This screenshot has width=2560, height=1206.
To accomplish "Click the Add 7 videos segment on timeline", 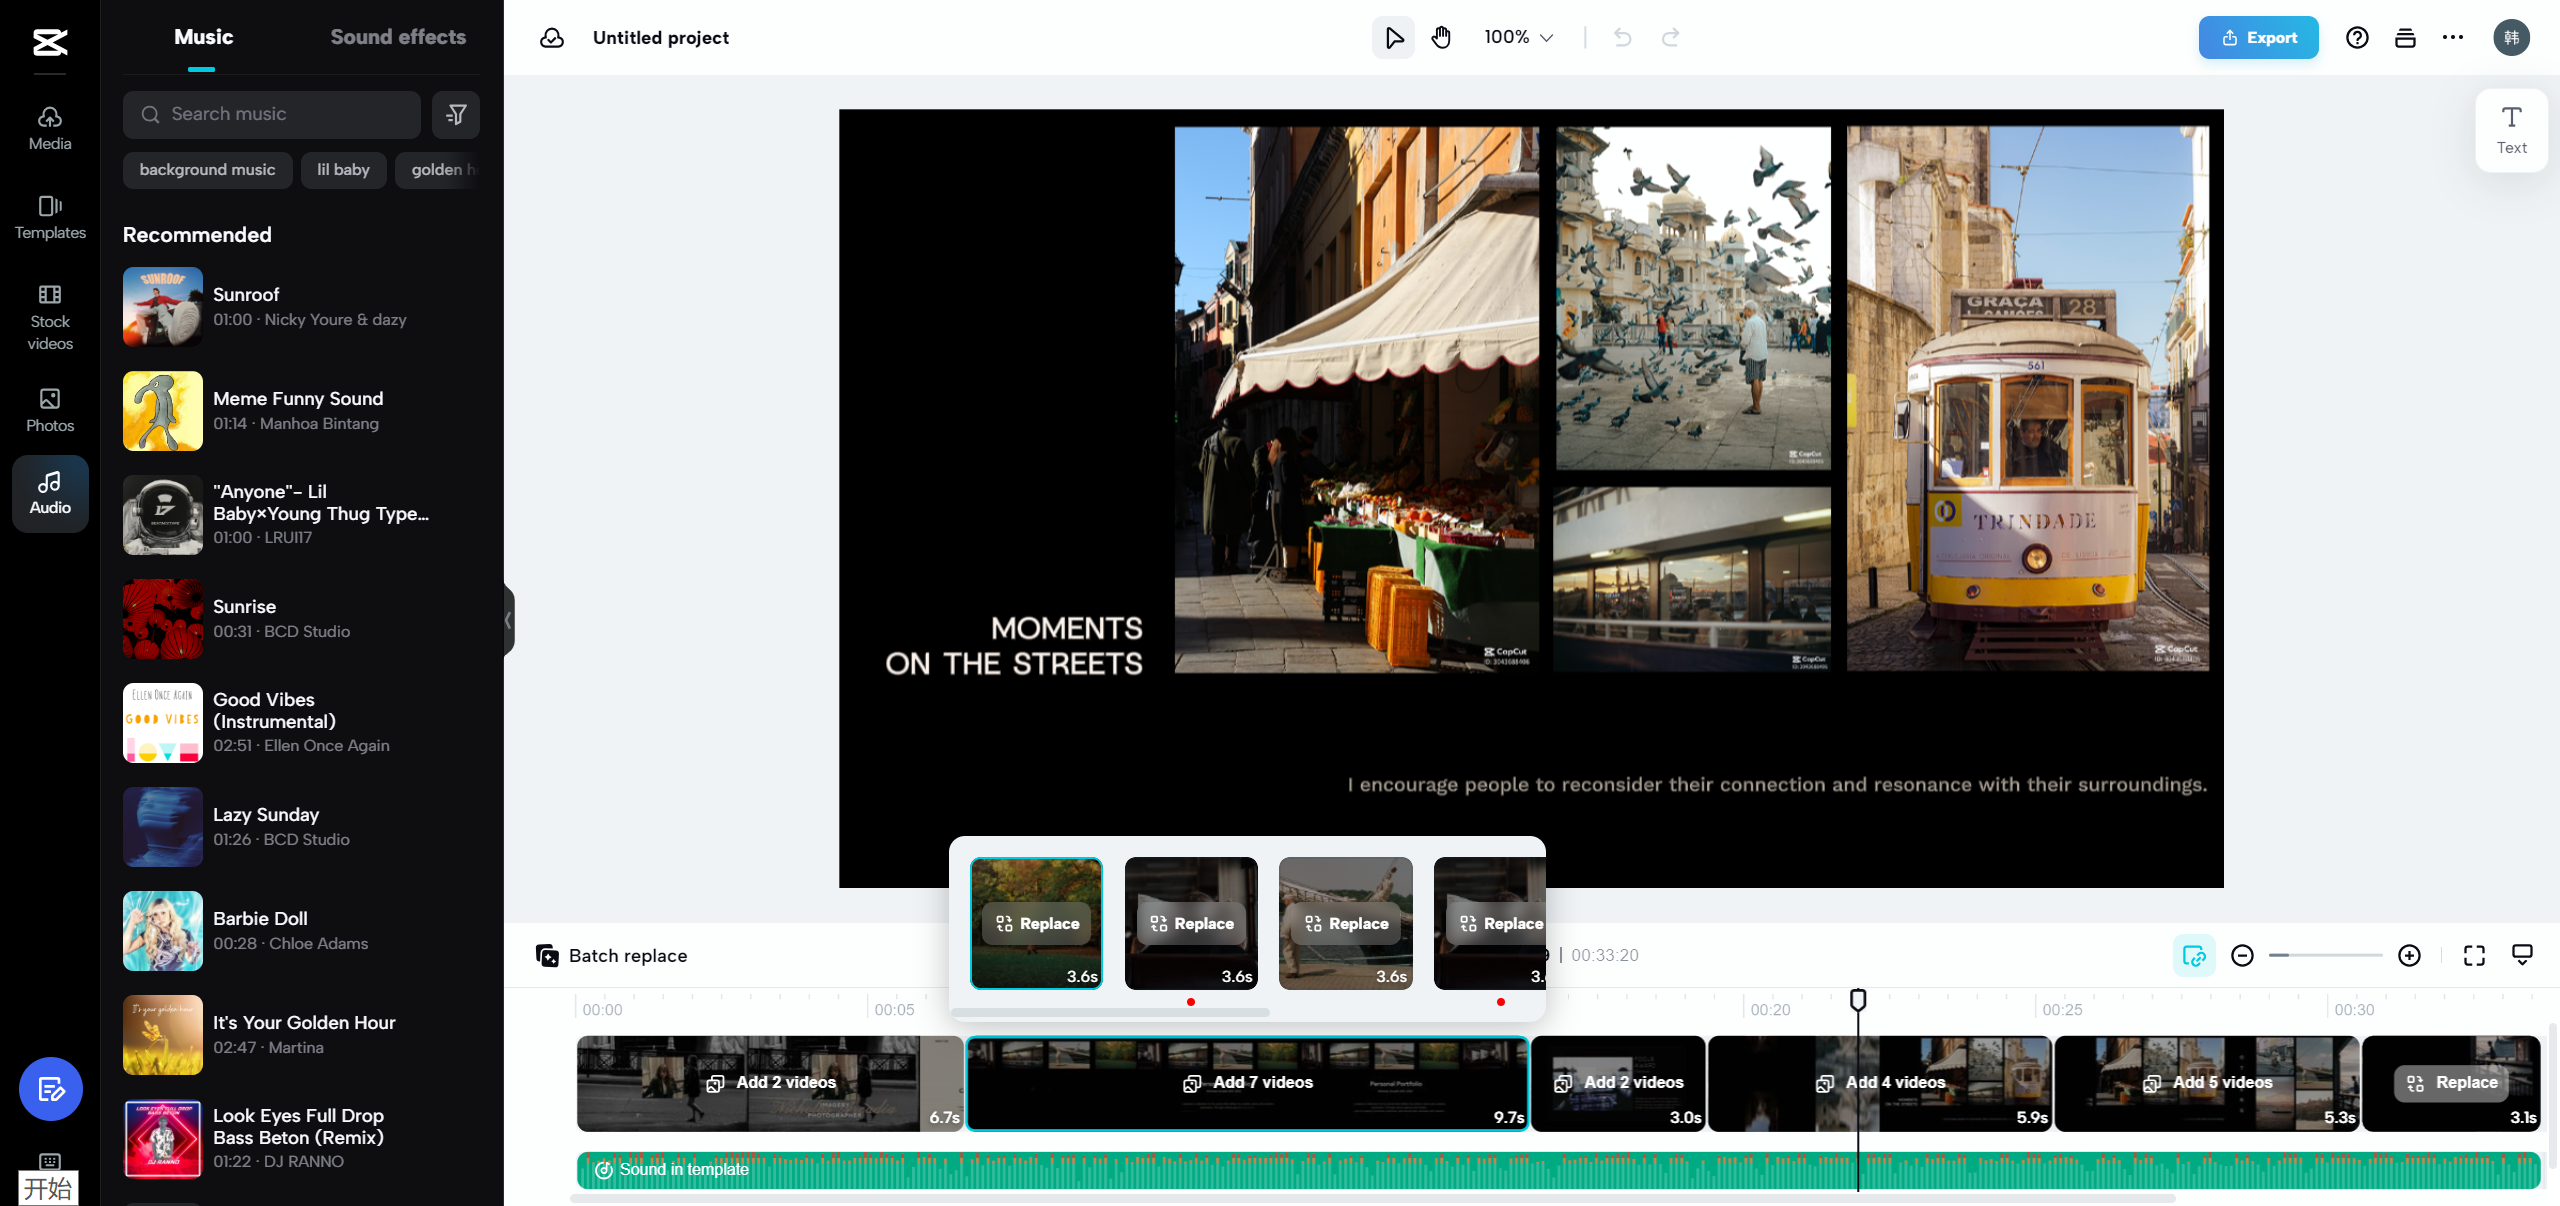I will point(1244,1082).
